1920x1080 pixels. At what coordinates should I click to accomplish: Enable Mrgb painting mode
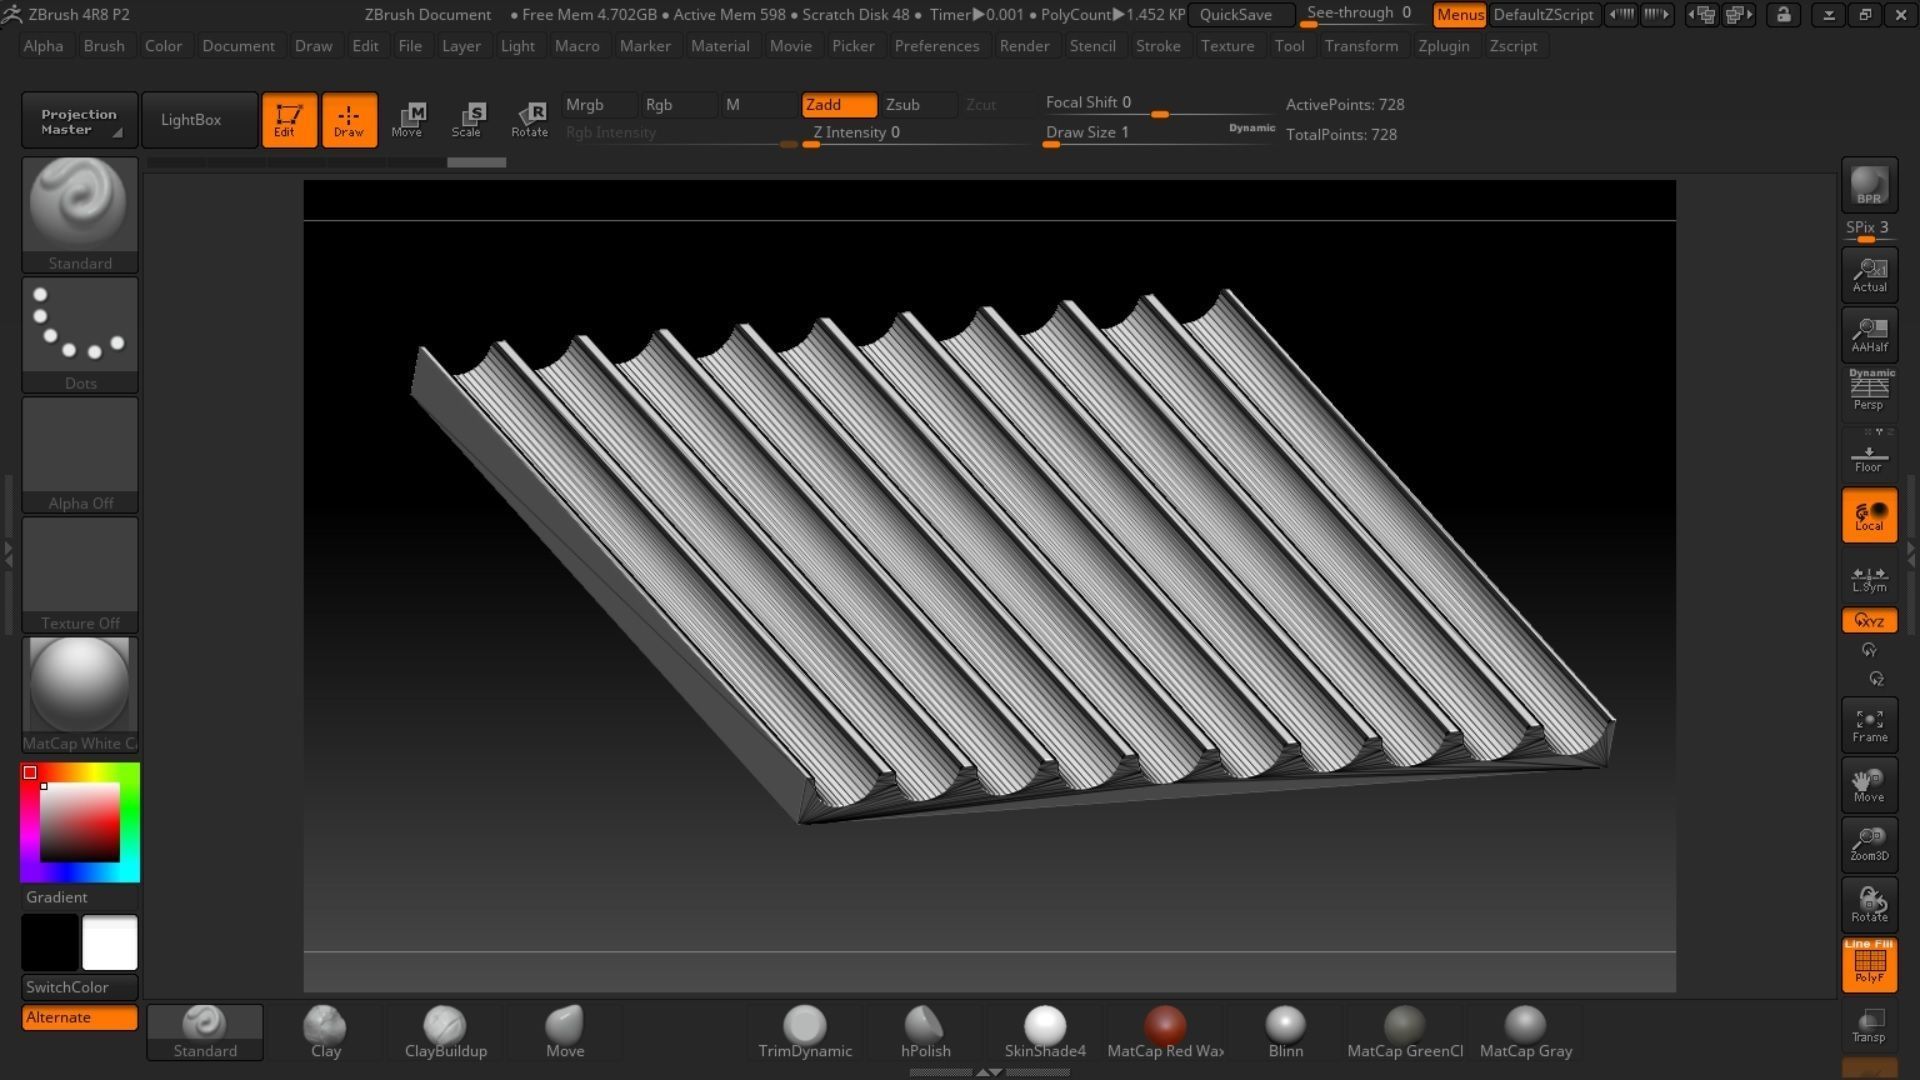(x=598, y=105)
